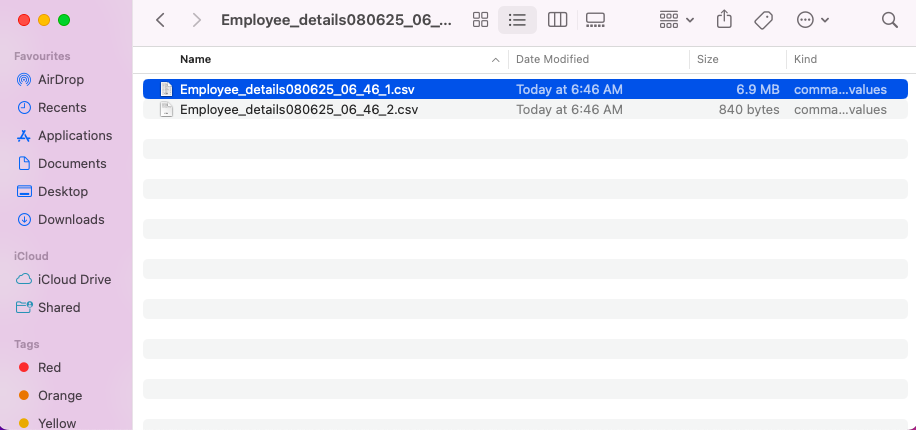The image size is (916, 430).
Task: Open Recents in the sidebar
Action: point(62,108)
